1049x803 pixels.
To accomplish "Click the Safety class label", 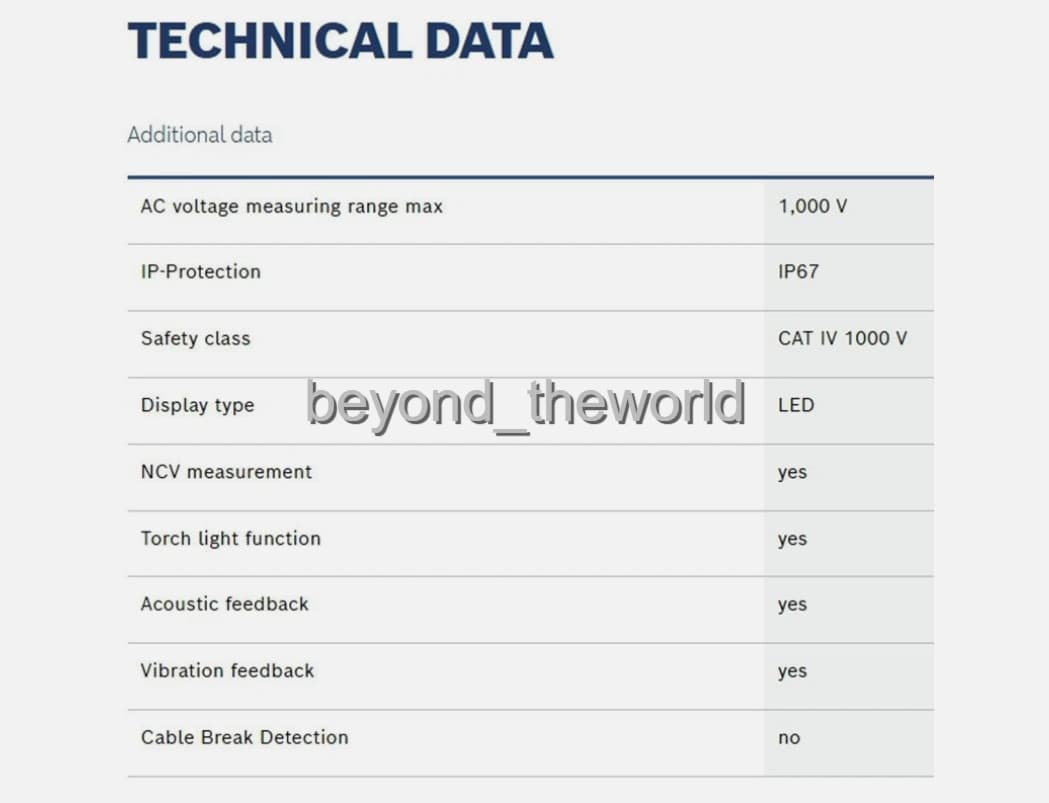I will (195, 338).
